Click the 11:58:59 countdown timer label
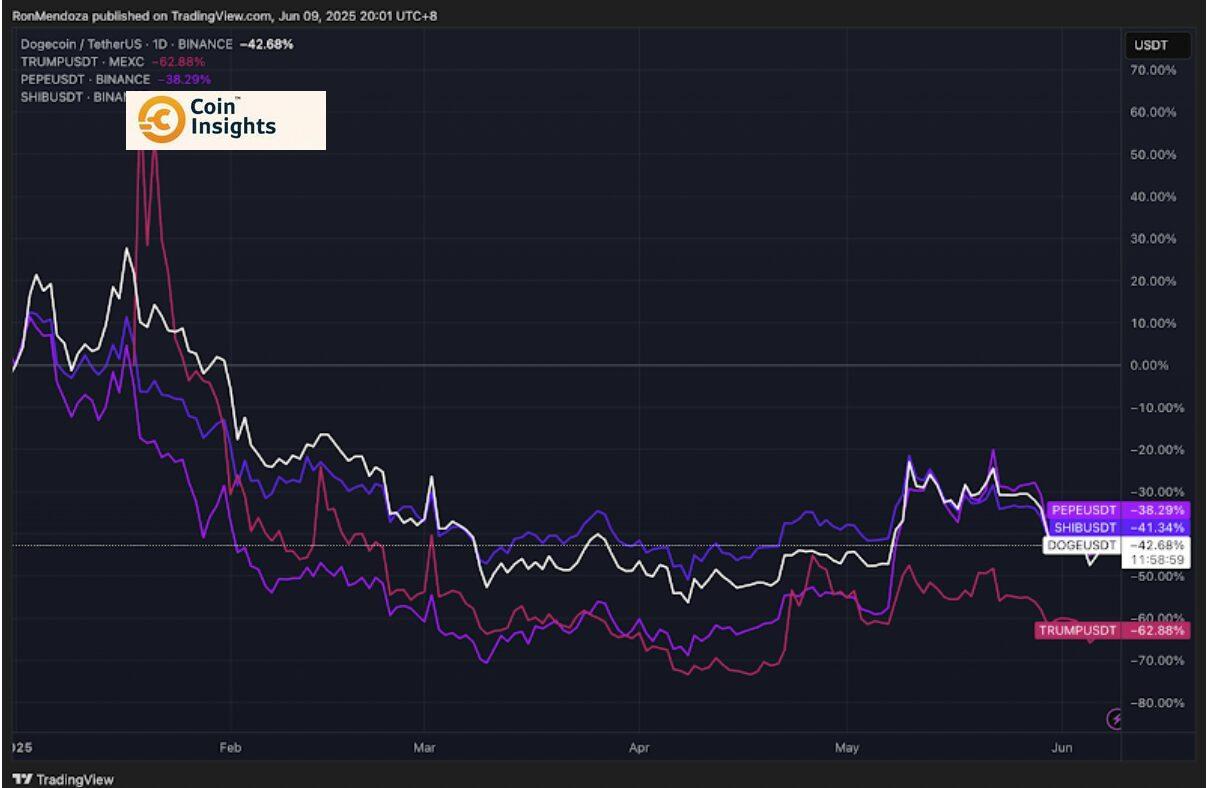 click(1158, 560)
